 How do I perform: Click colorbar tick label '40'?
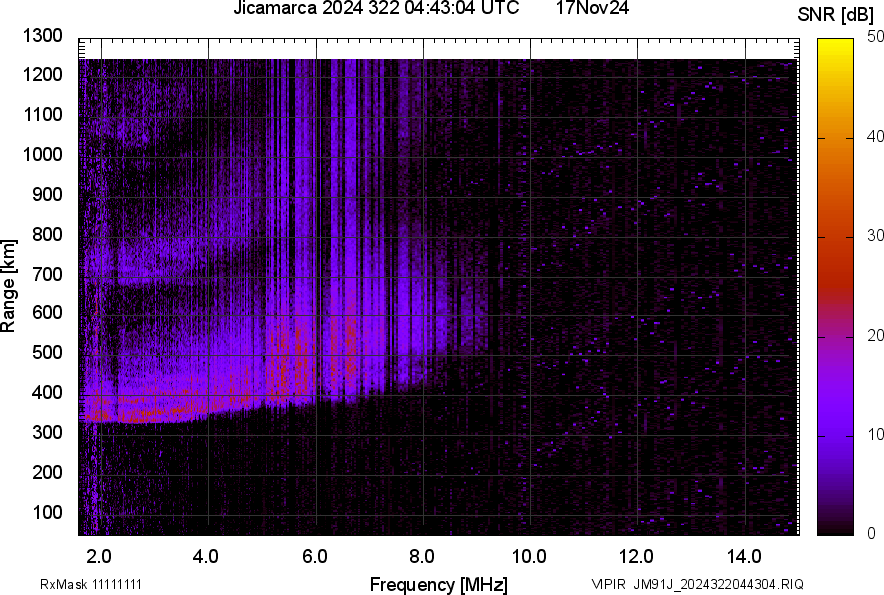click(x=875, y=136)
